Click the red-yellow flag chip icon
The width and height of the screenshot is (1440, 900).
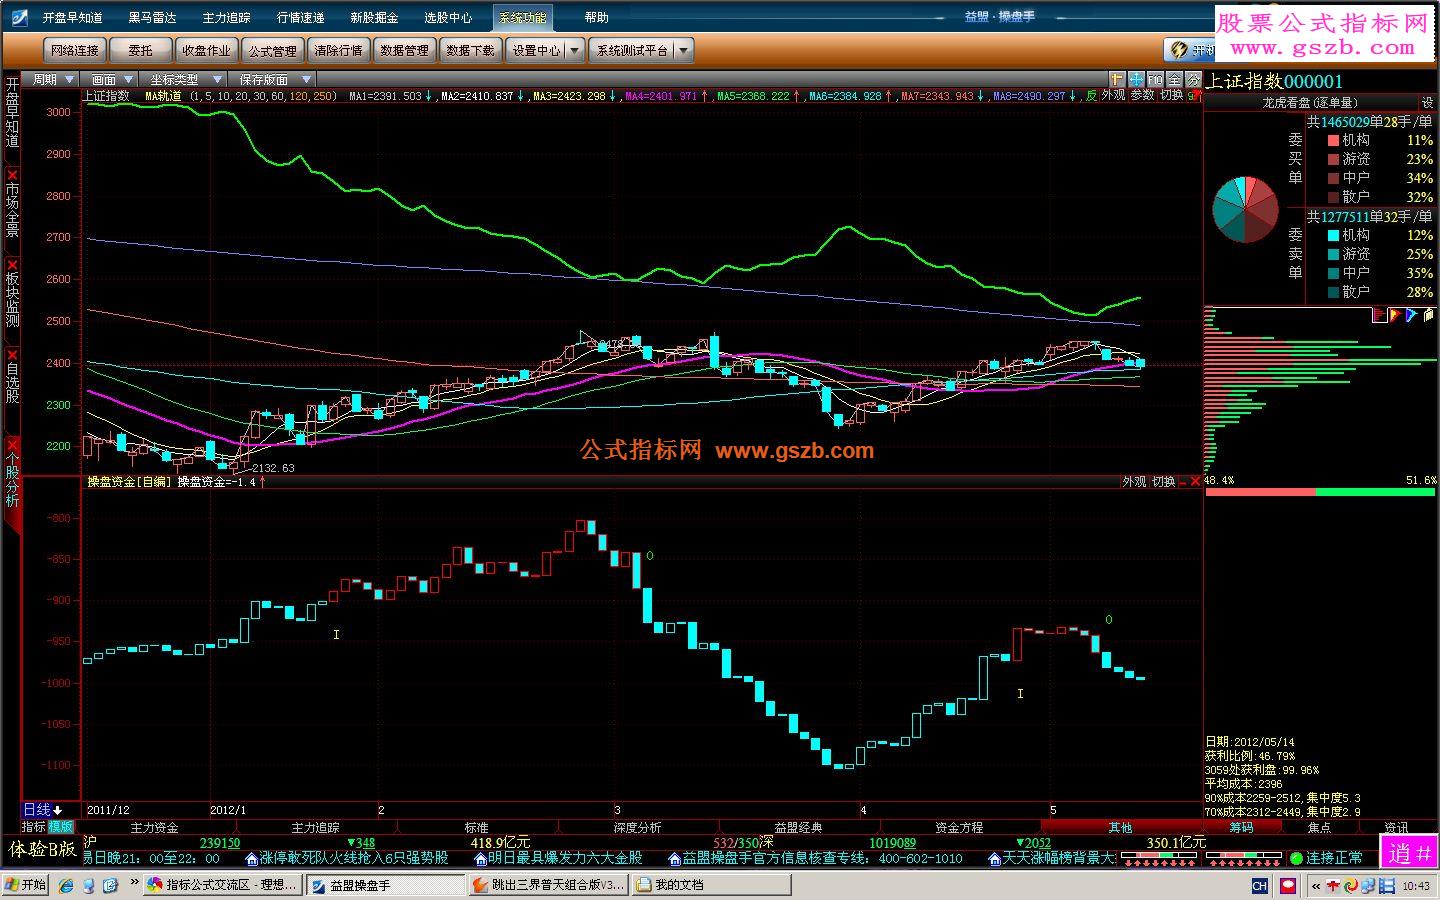1396,315
